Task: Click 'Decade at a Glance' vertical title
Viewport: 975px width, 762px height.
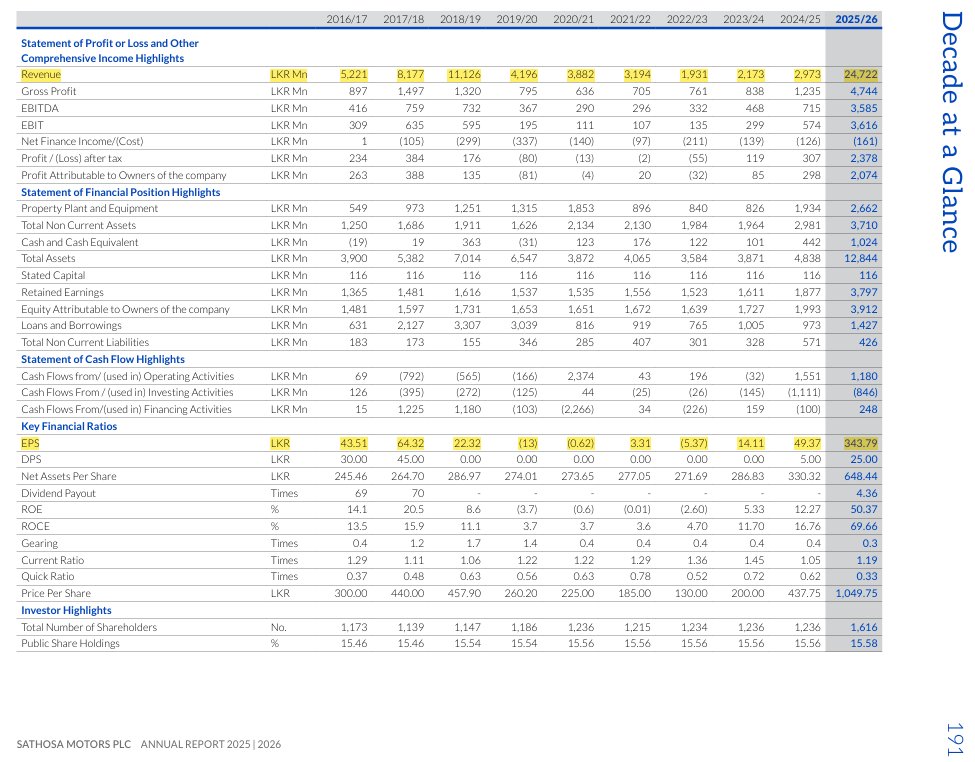Action: pyautogui.click(x=951, y=132)
